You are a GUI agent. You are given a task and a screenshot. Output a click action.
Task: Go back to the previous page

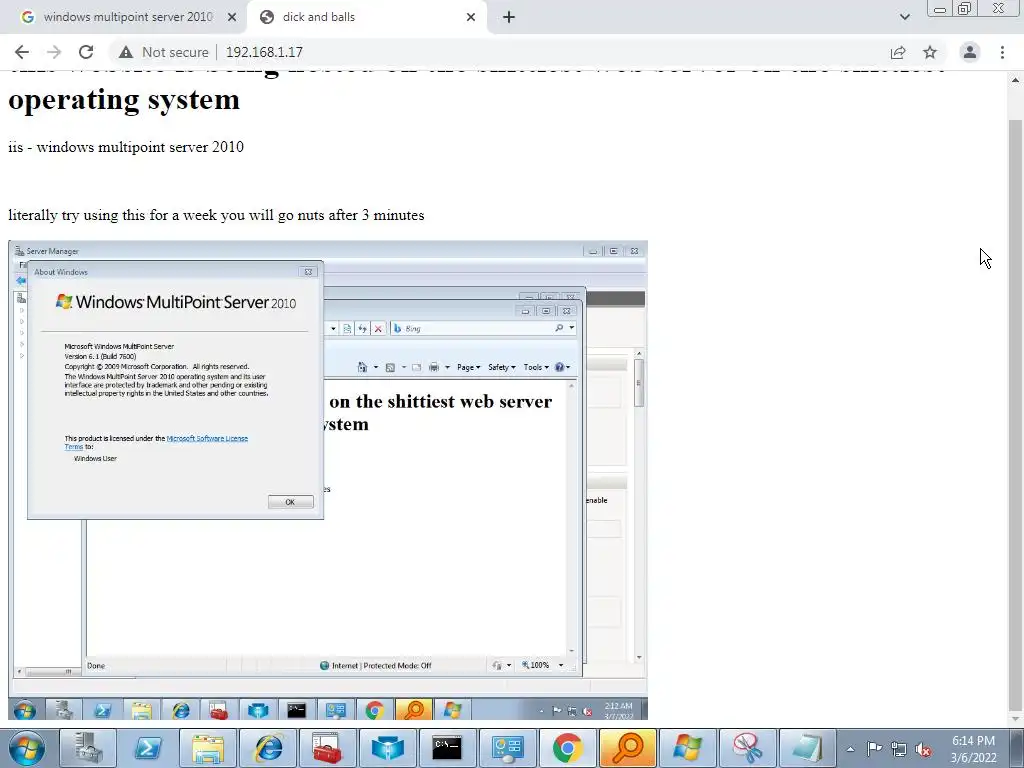(x=22, y=52)
